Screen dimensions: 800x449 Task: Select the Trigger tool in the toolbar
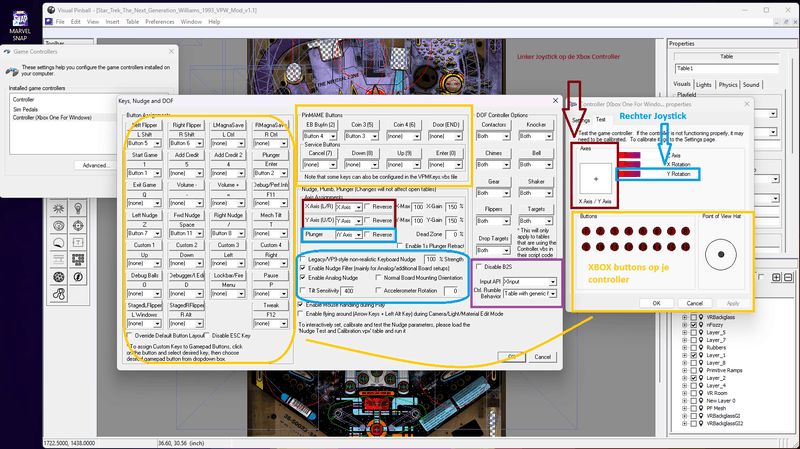[x=59, y=208]
